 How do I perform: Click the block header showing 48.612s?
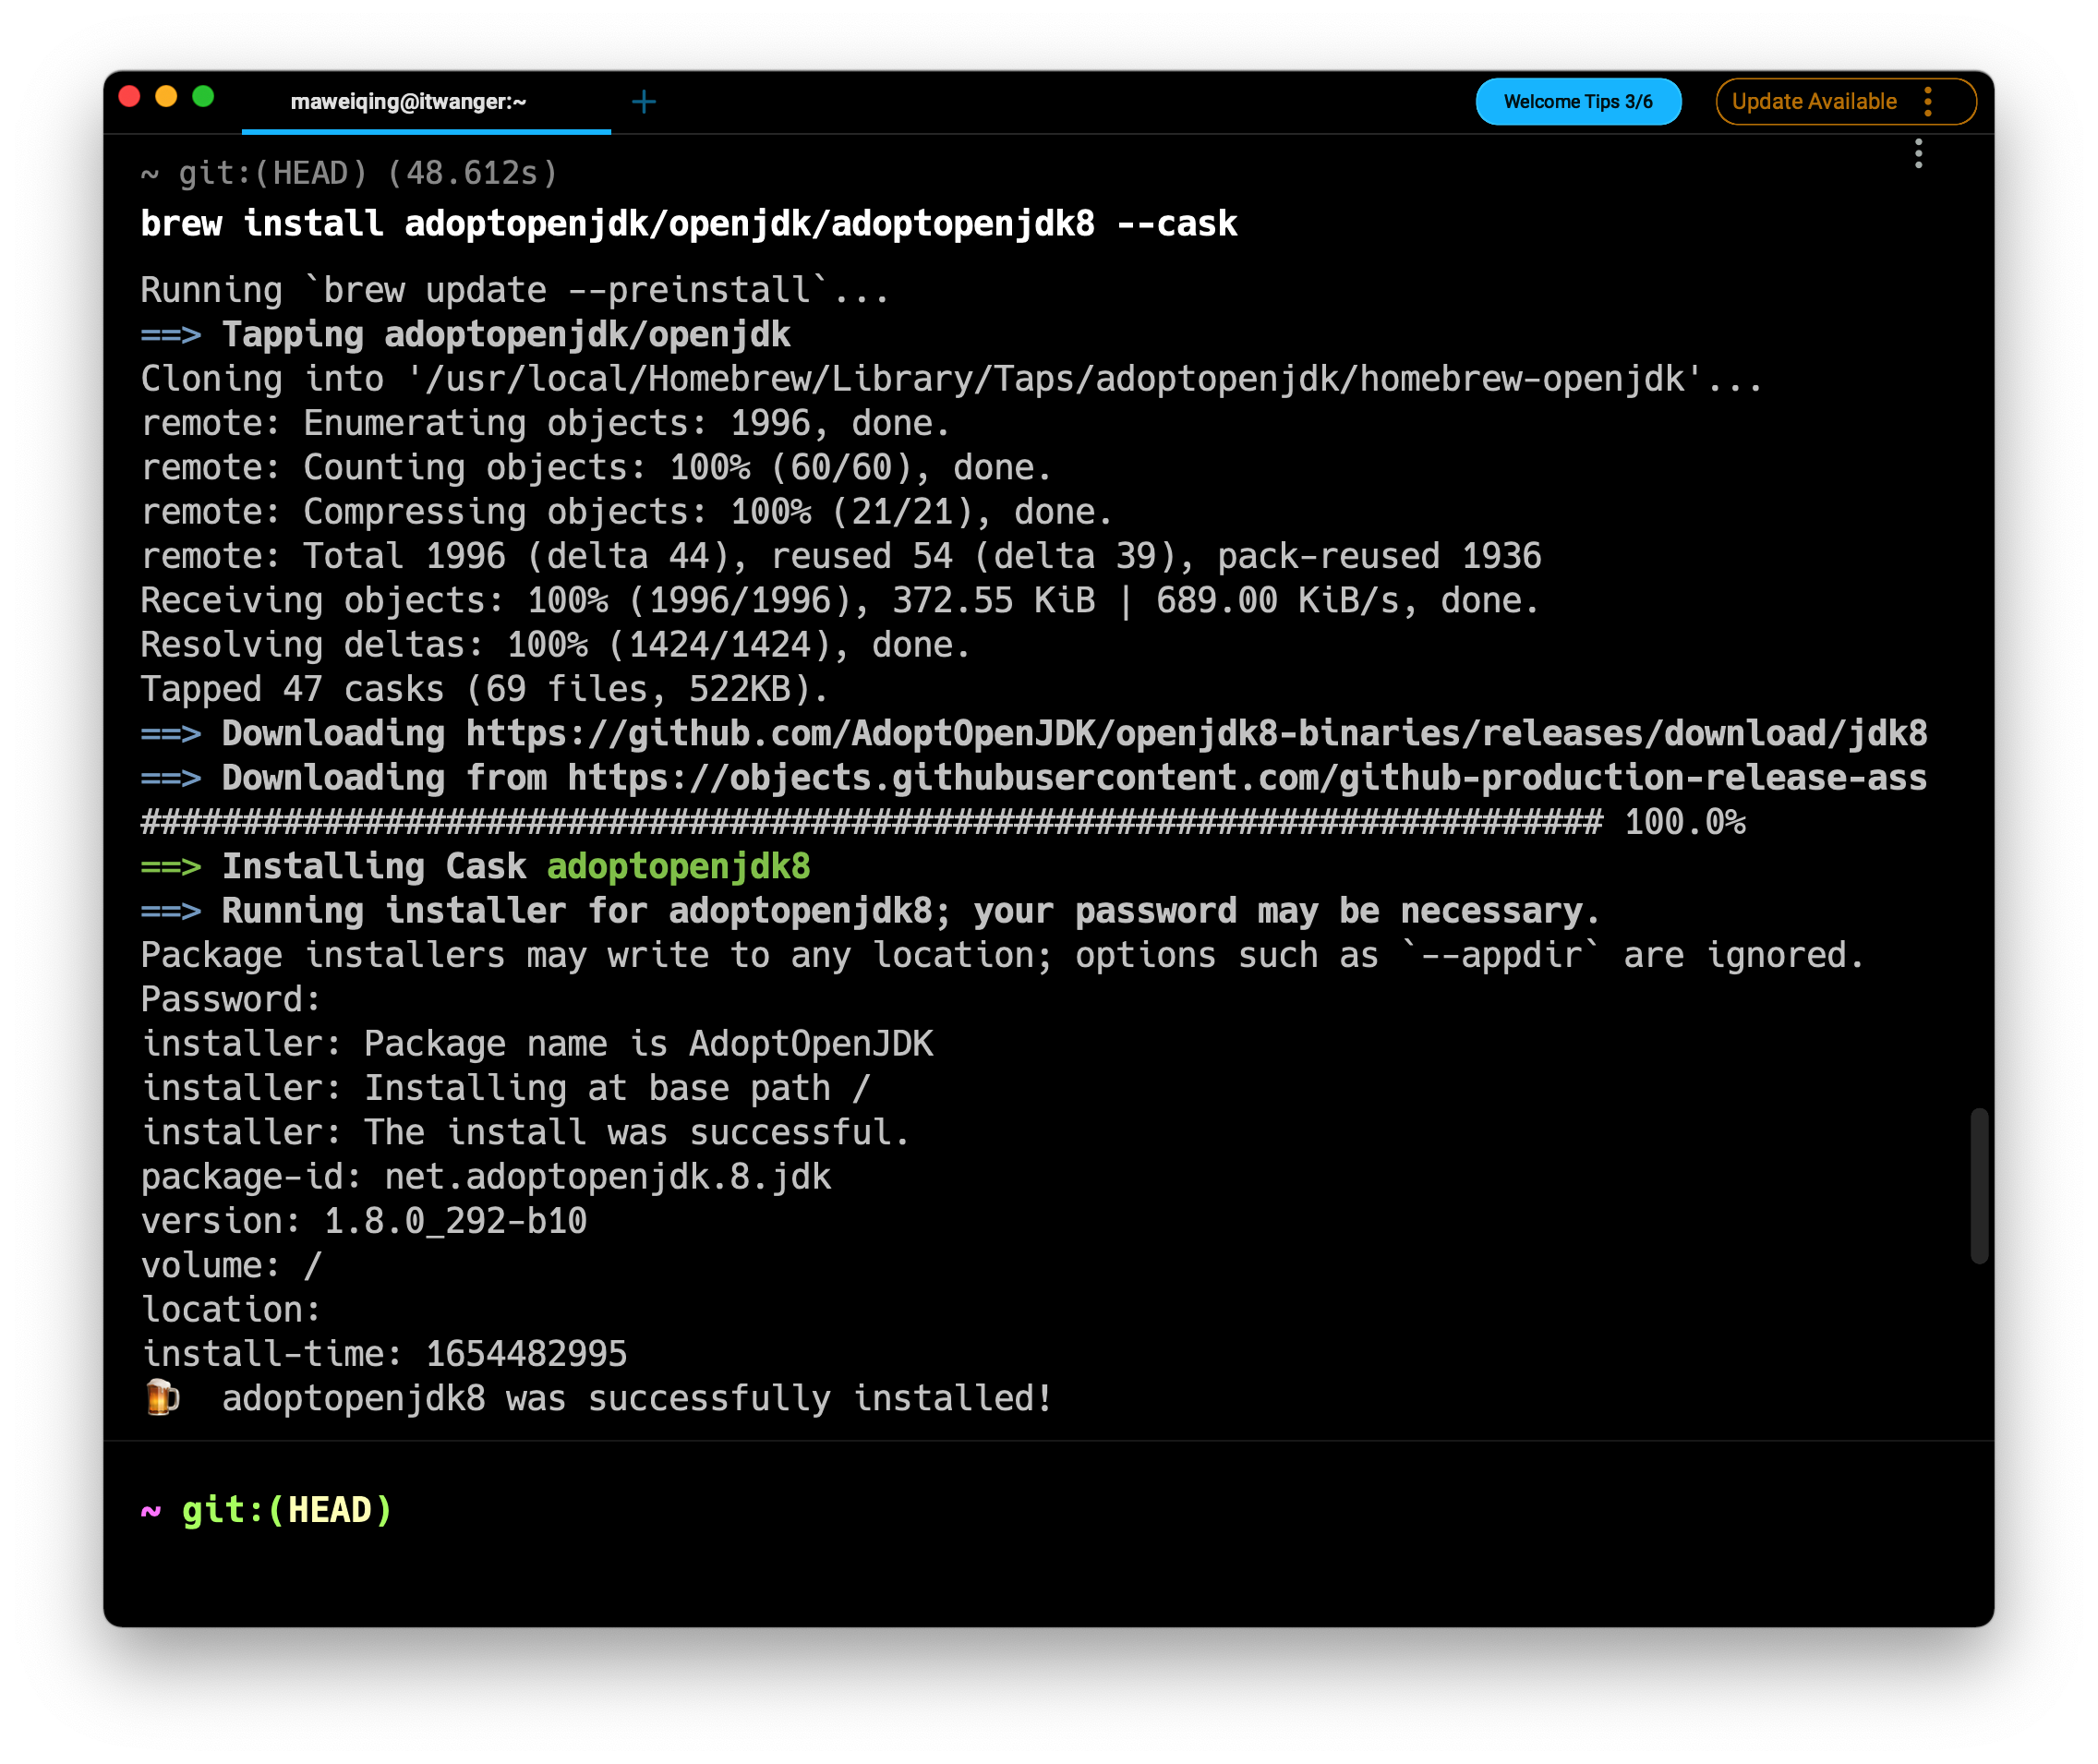(348, 174)
